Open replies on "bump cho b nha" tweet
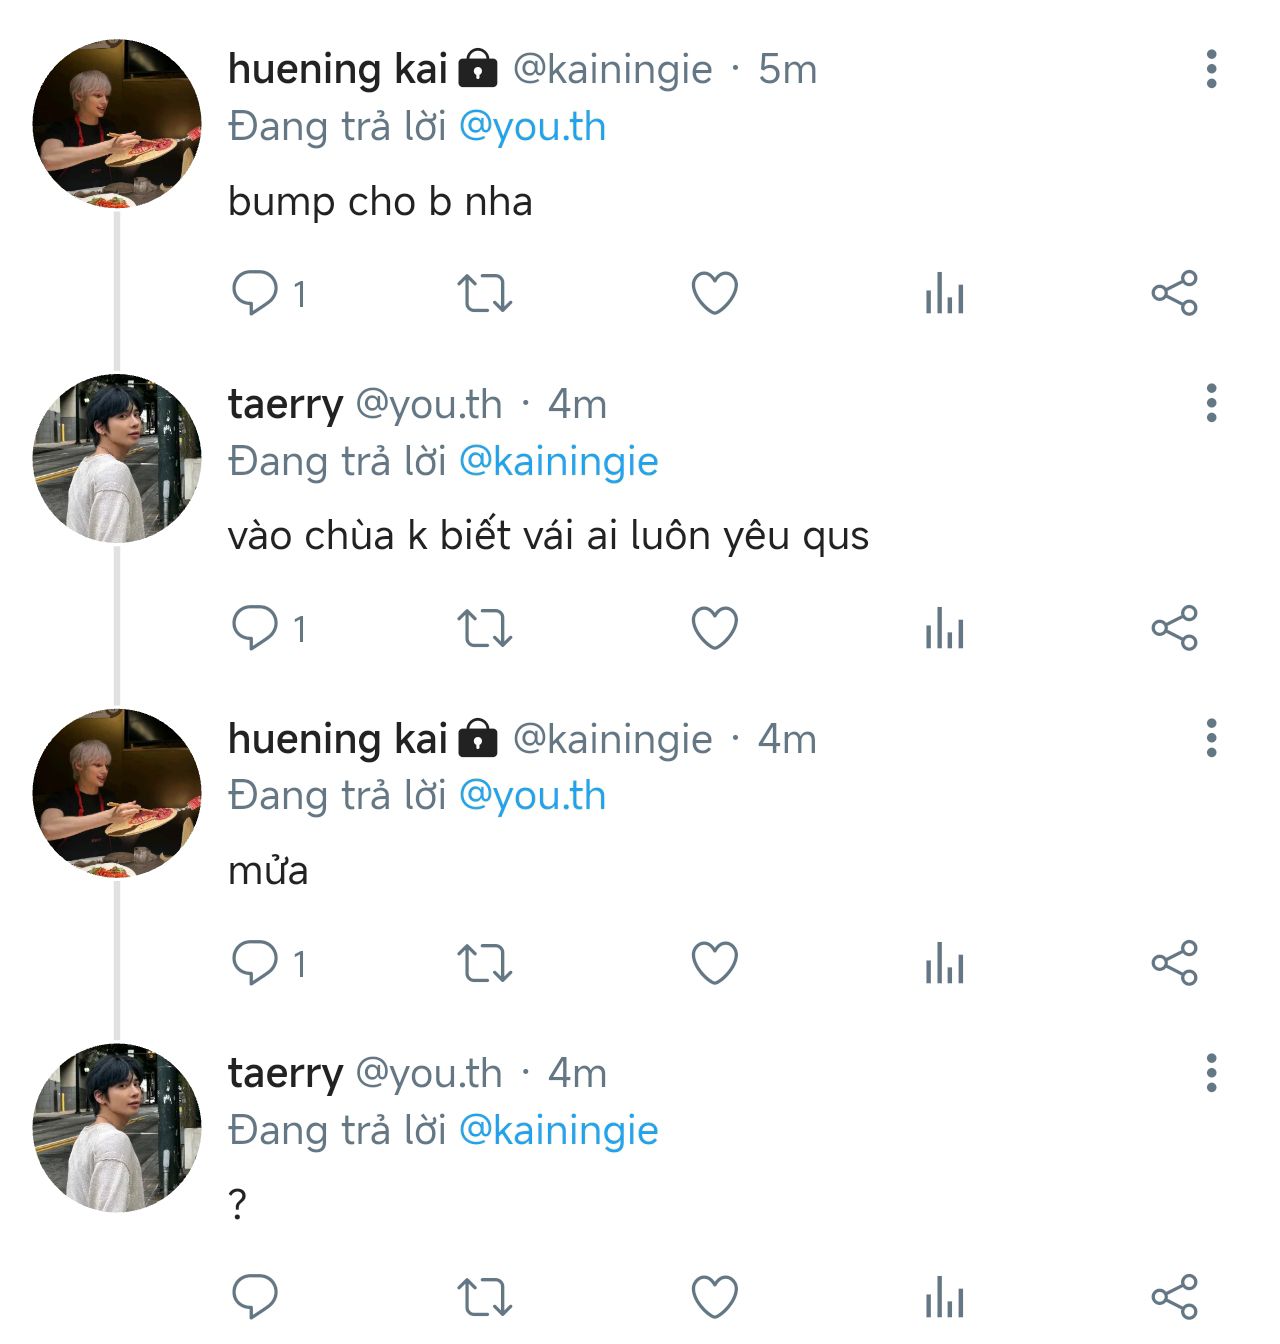This screenshot has width=1280, height=1344. tap(256, 293)
